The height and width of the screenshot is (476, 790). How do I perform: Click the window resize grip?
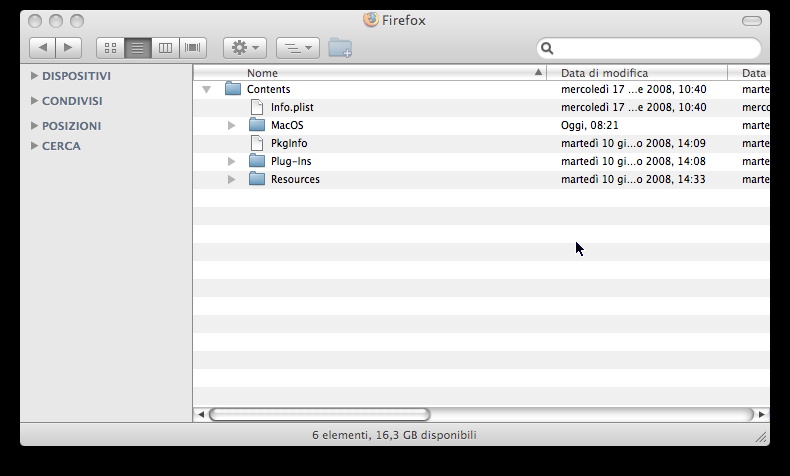pyautogui.click(x=761, y=437)
